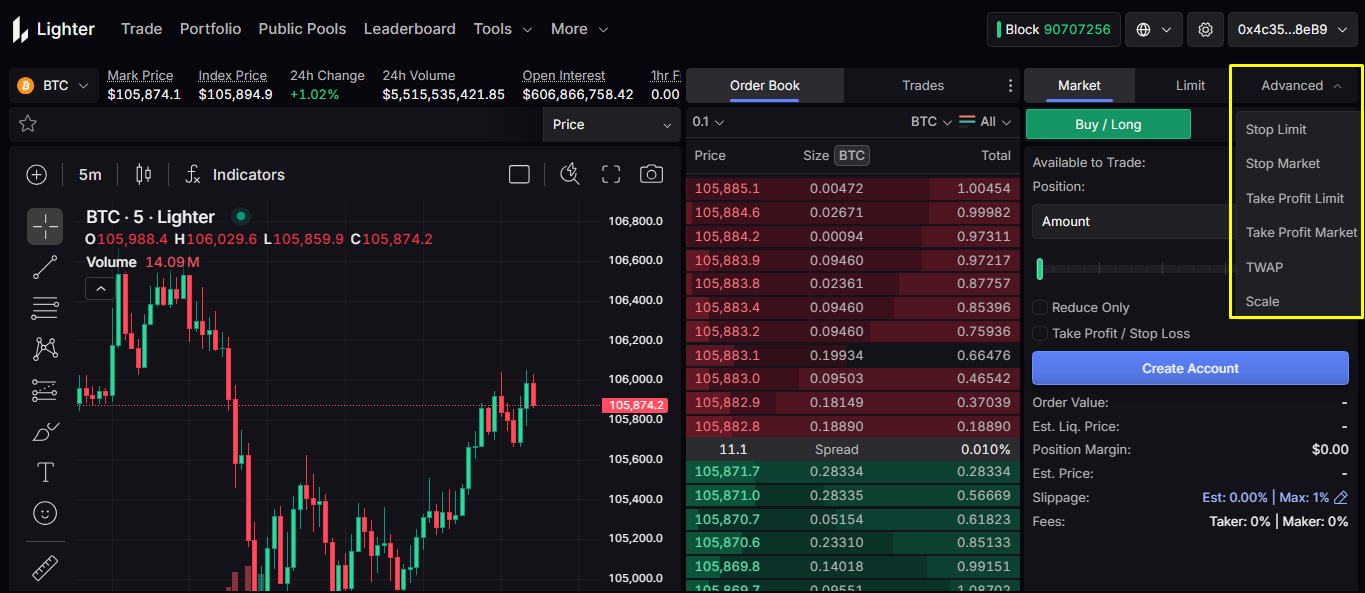This screenshot has height=593, width=1365.
Task: Enable the Take Profit / Stop Loss checkbox
Action: 1041,334
